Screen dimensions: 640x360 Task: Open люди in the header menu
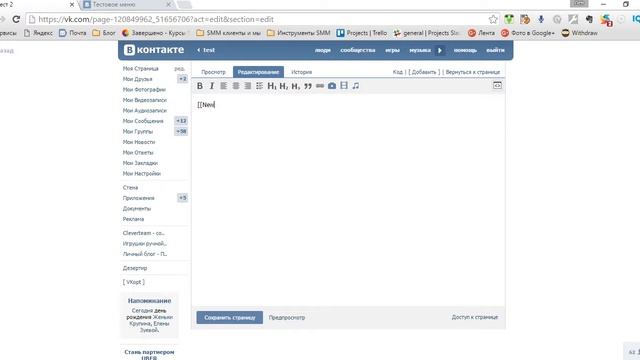click(x=322, y=50)
